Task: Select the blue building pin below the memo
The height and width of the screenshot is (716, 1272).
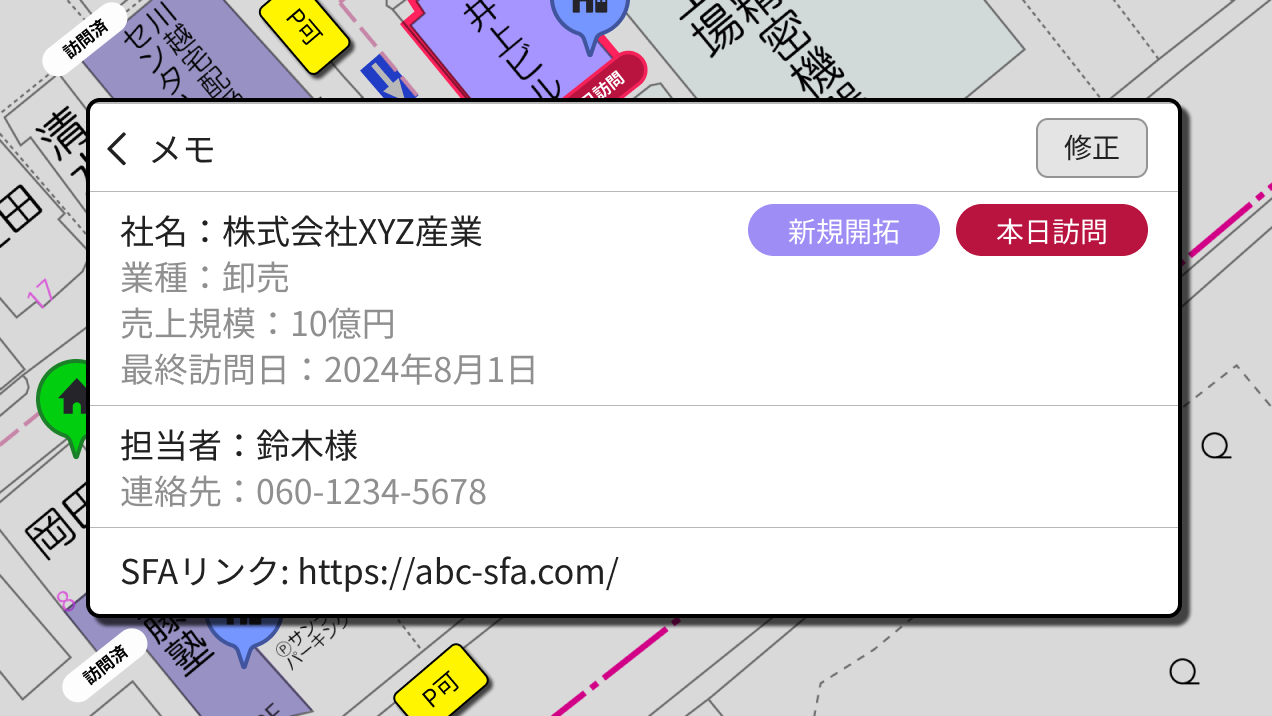Action: pyautogui.click(x=243, y=635)
